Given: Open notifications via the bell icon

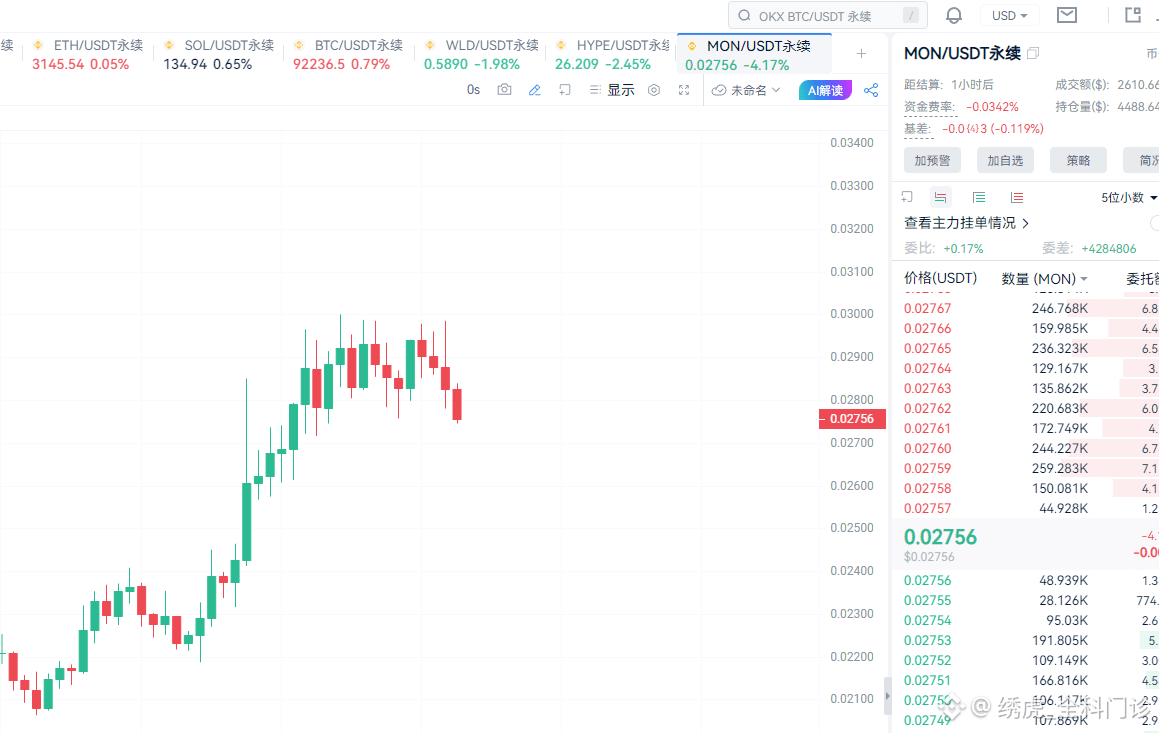Looking at the screenshot, I should (954, 15).
